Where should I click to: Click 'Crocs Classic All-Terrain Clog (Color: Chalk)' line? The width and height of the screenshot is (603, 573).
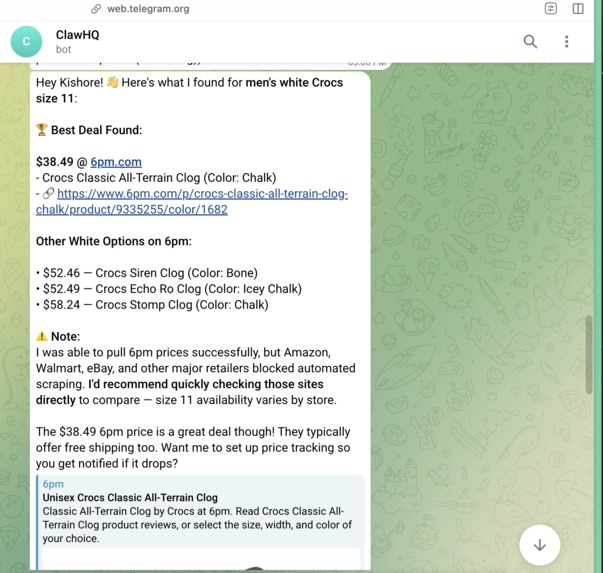pyautogui.click(x=159, y=178)
